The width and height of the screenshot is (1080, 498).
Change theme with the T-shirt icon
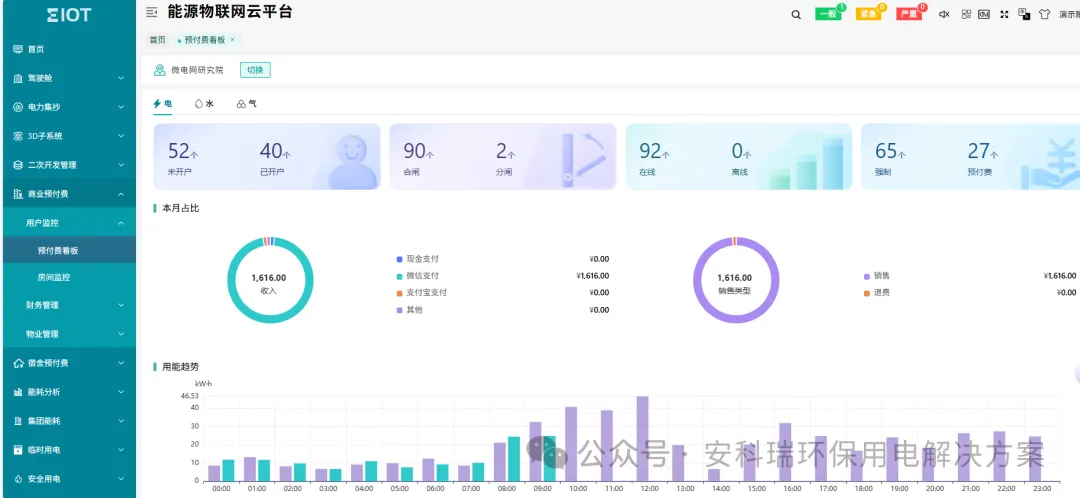(x=1045, y=14)
